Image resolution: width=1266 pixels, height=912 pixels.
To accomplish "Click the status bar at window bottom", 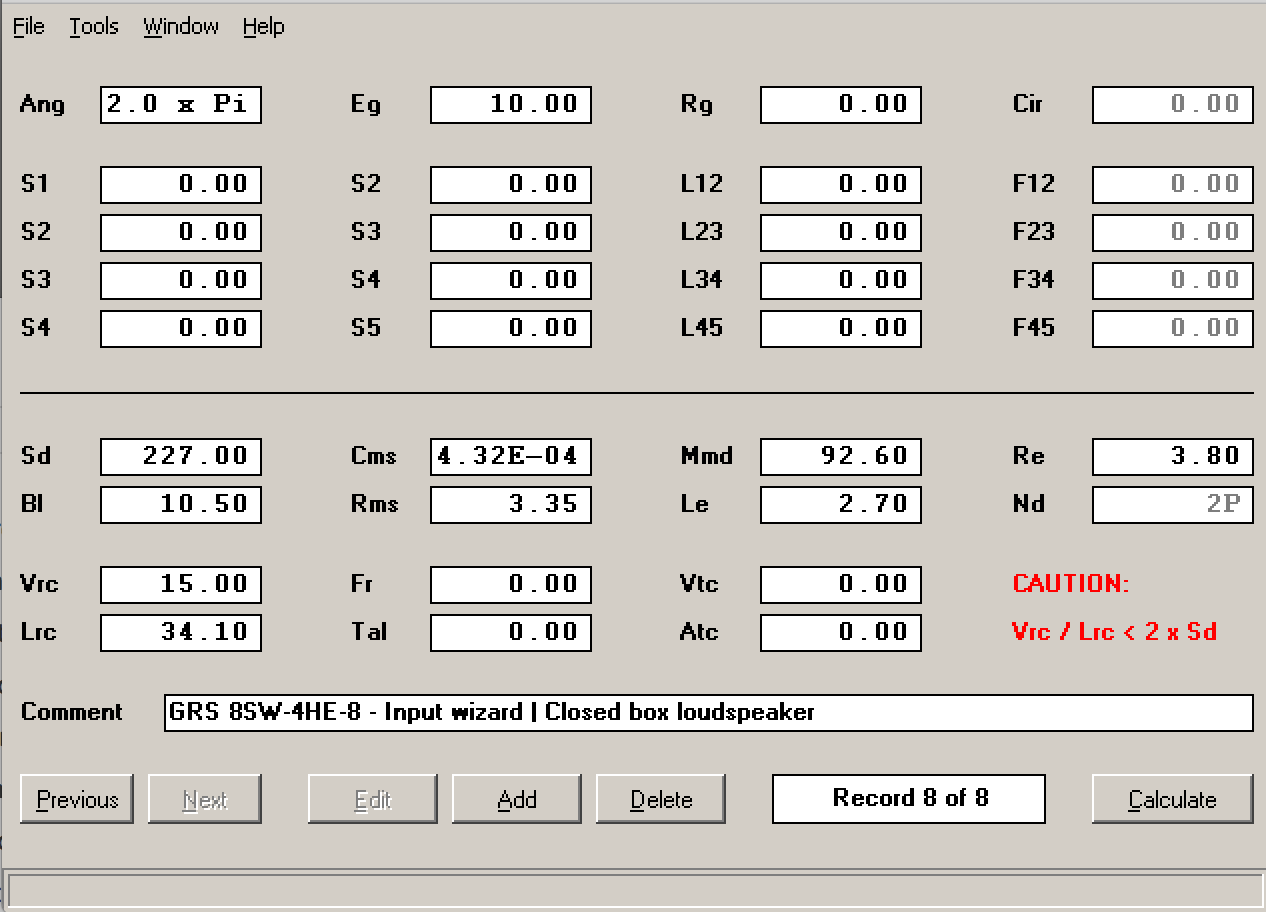I will coord(636,890).
